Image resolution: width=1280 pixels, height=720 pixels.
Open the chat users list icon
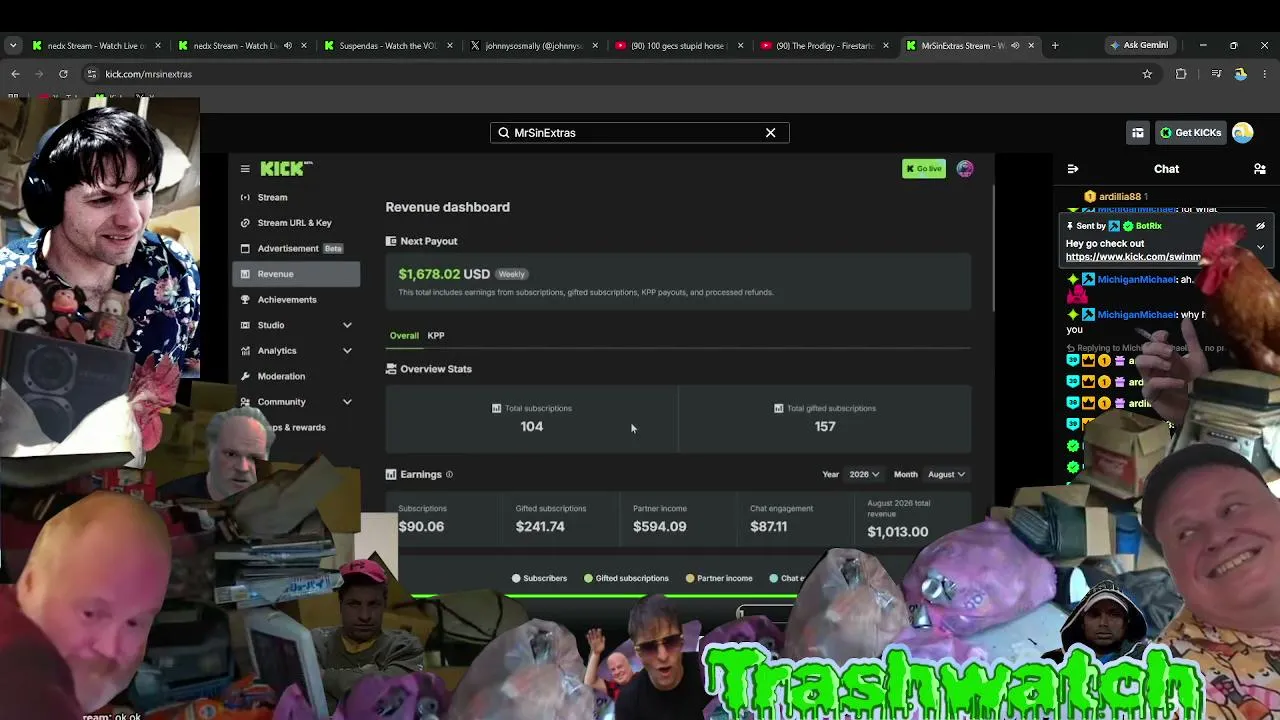pyautogui.click(x=1260, y=169)
